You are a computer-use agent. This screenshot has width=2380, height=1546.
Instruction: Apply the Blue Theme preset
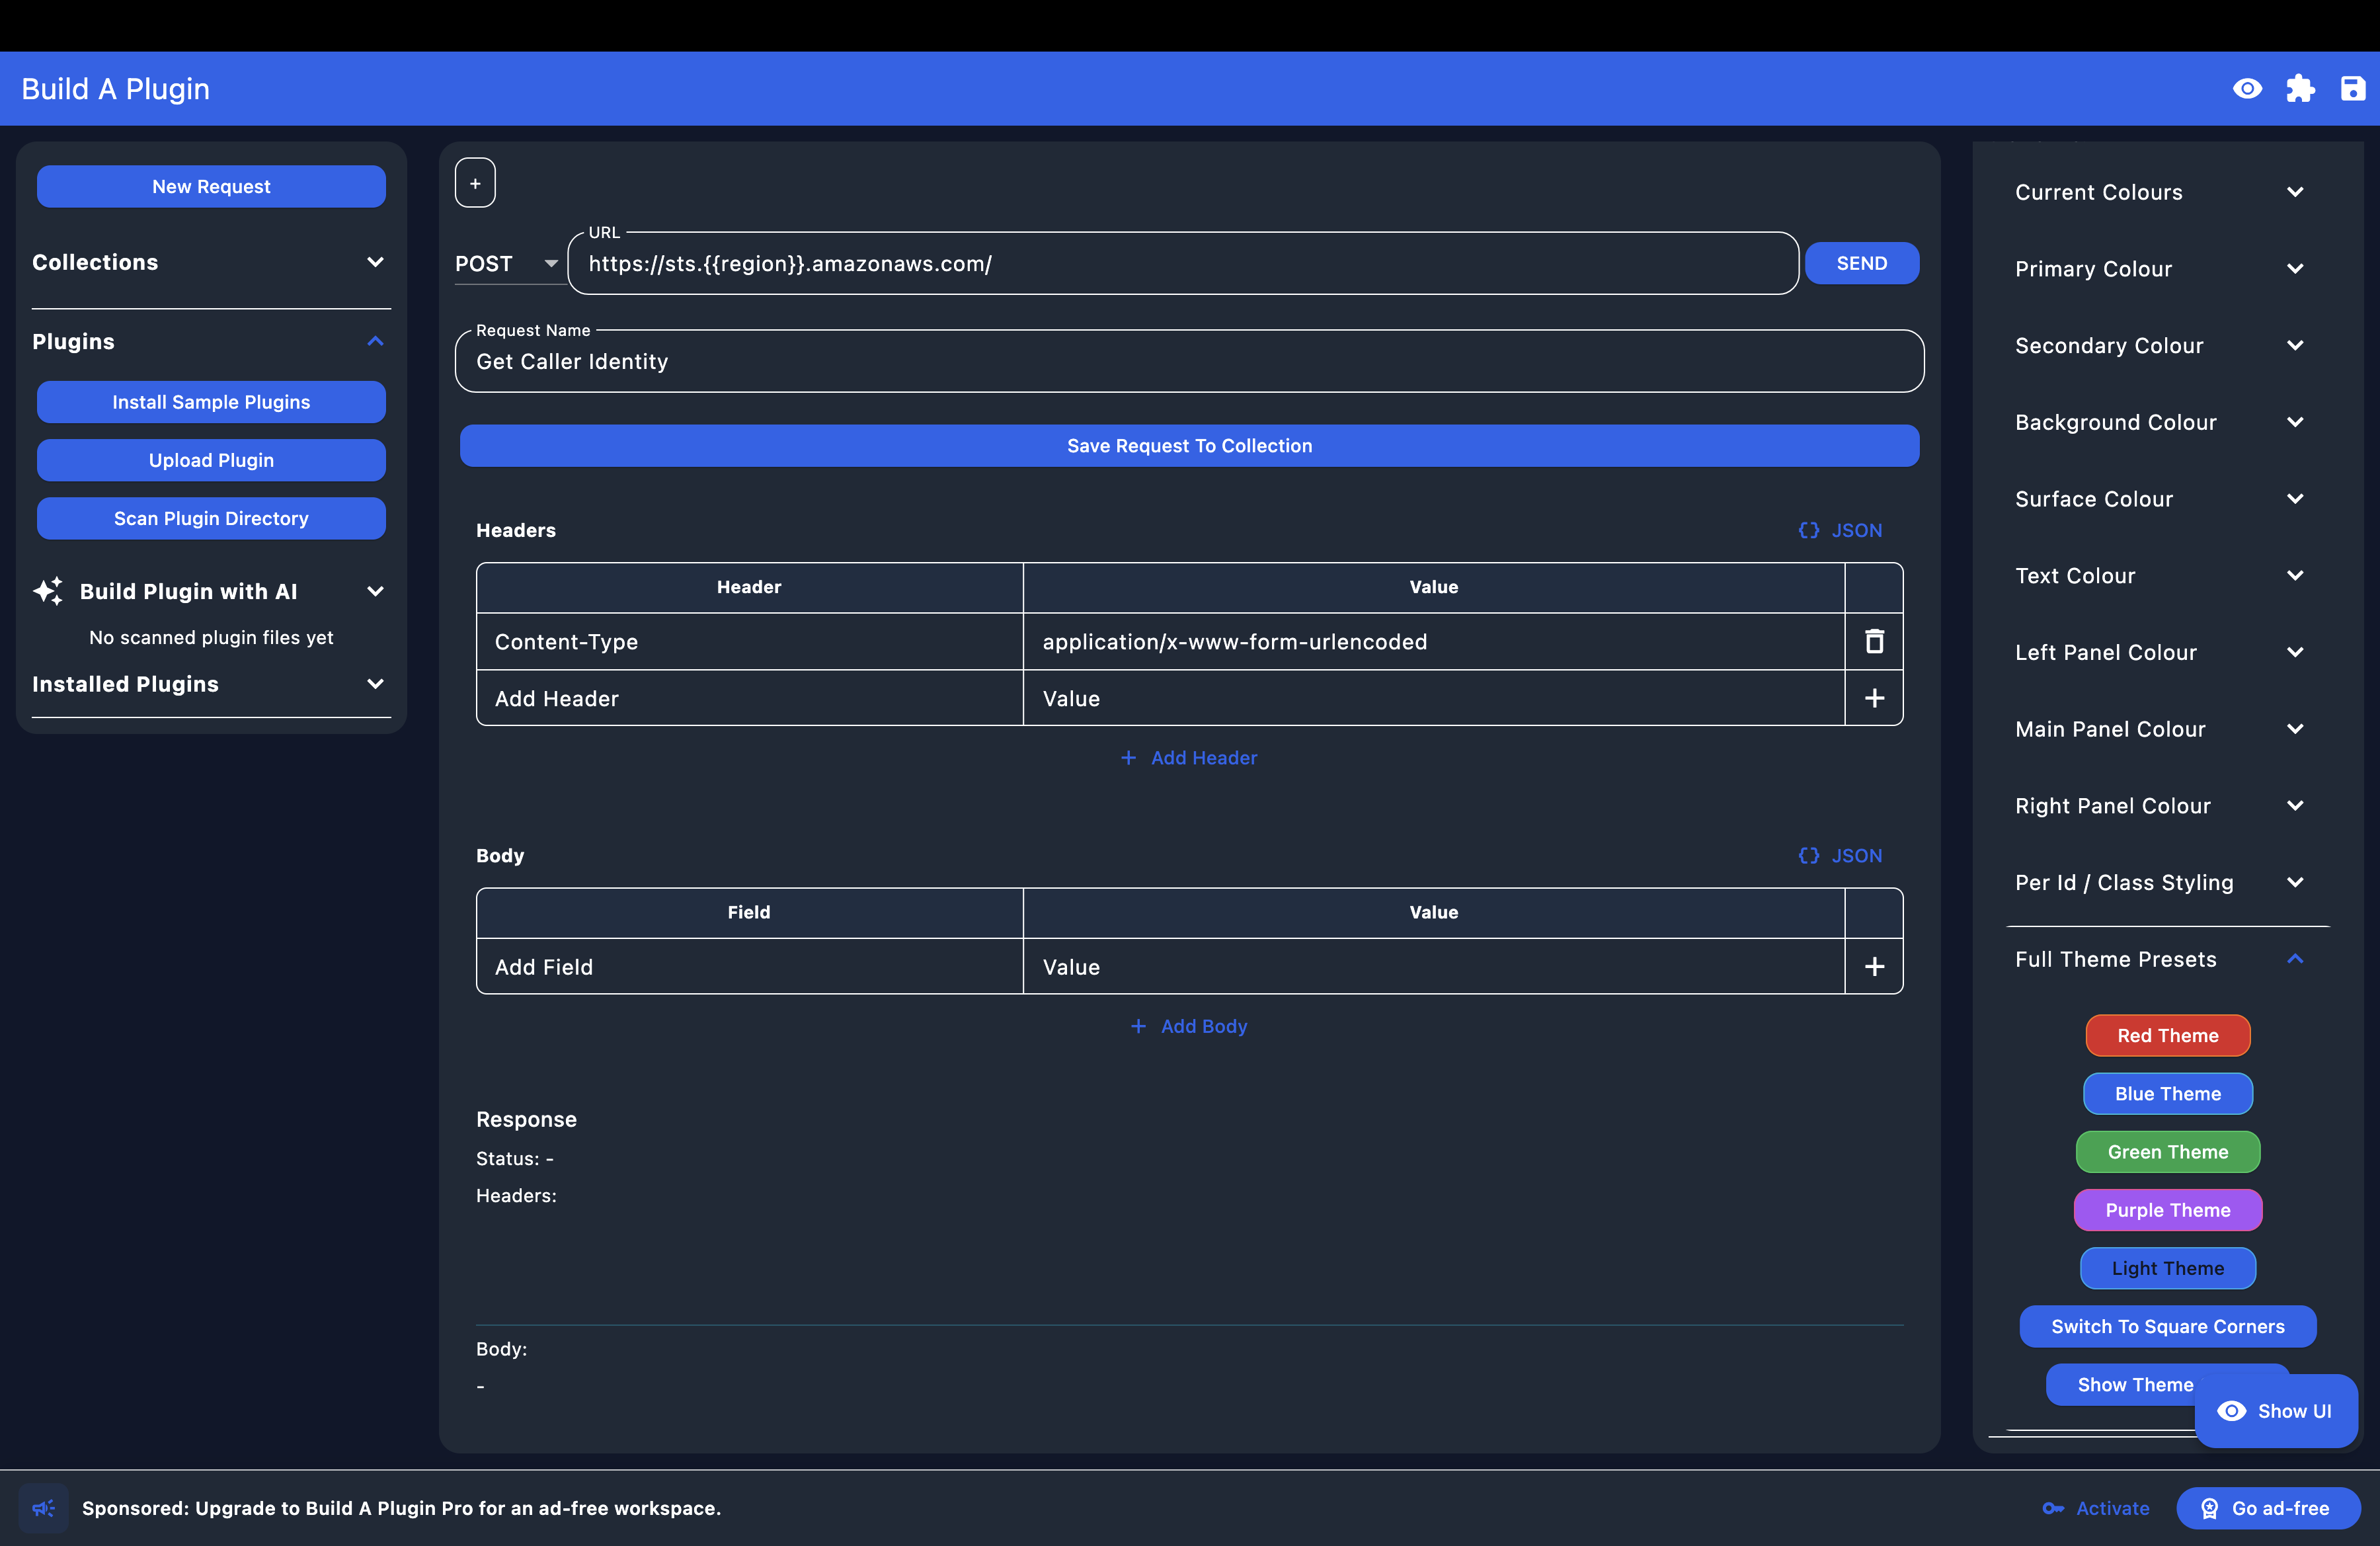(x=2167, y=1093)
